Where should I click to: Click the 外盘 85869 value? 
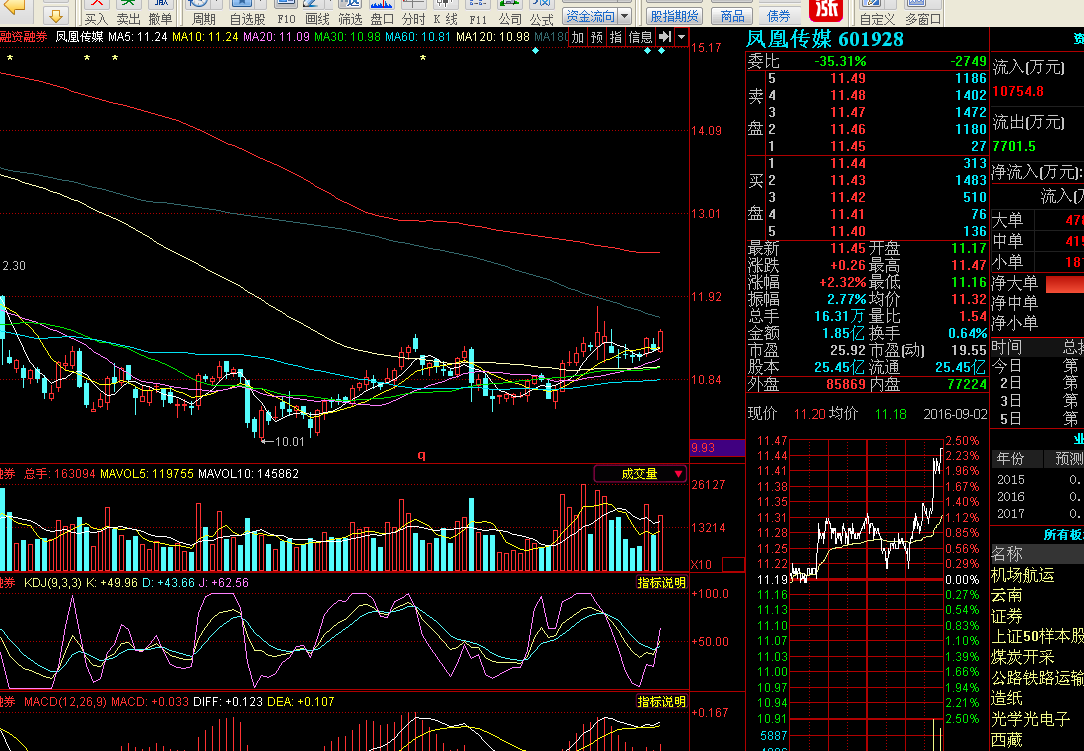click(x=846, y=384)
